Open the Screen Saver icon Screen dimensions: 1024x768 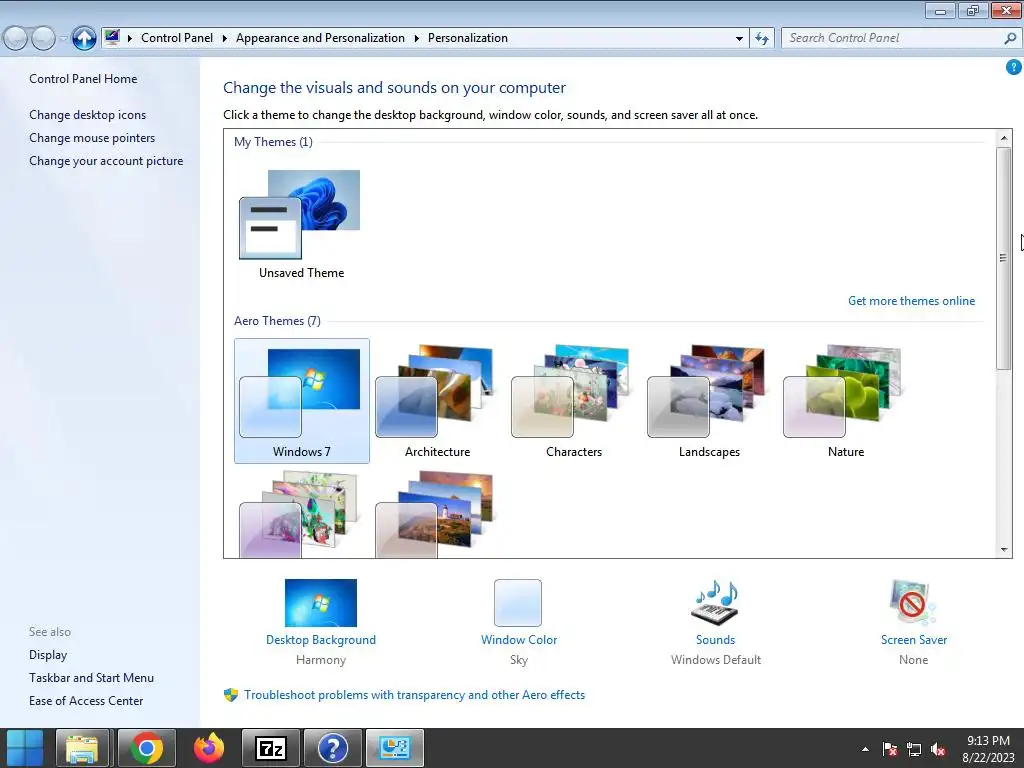click(913, 602)
